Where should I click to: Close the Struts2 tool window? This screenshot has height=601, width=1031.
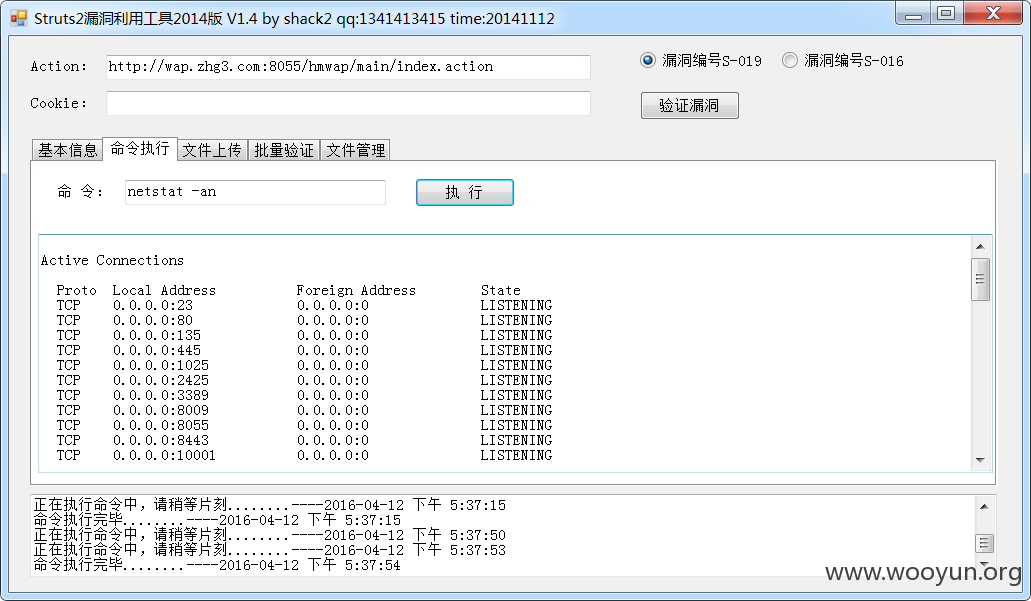point(993,14)
